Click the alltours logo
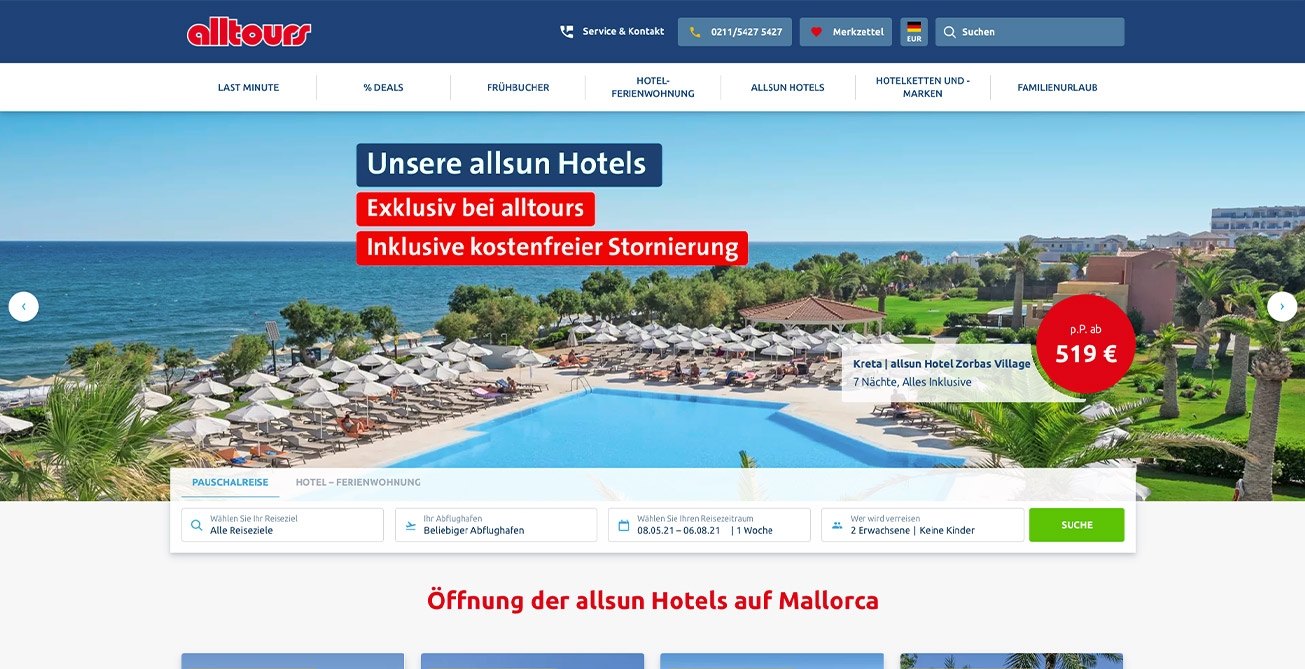Screen dimensions: 1305x669 [249, 33]
